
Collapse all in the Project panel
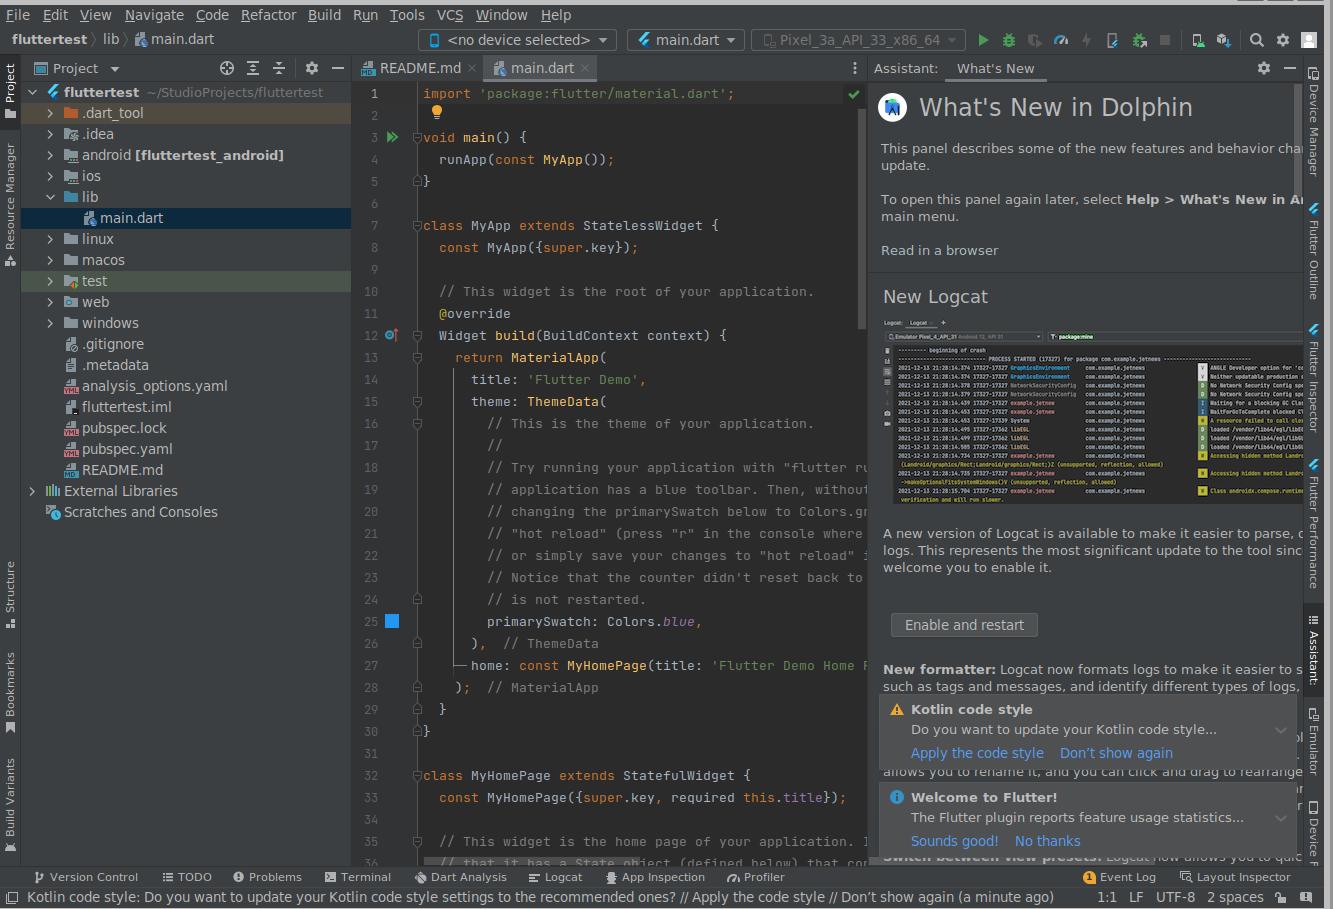pos(279,68)
